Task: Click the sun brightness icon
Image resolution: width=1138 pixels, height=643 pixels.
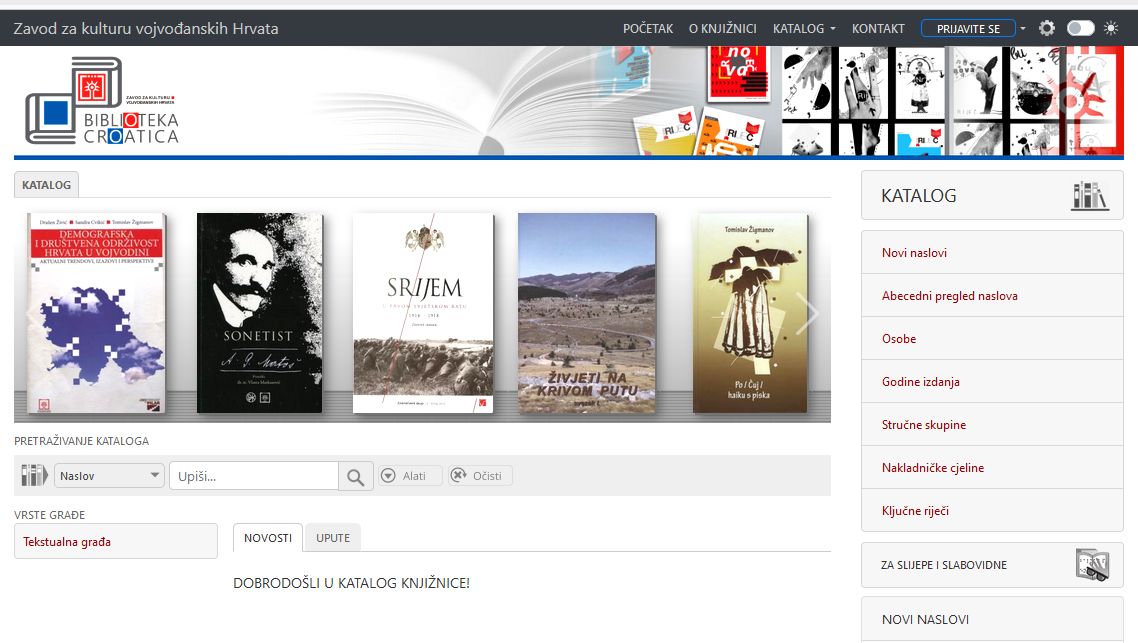Action: click(x=1111, y=28)
